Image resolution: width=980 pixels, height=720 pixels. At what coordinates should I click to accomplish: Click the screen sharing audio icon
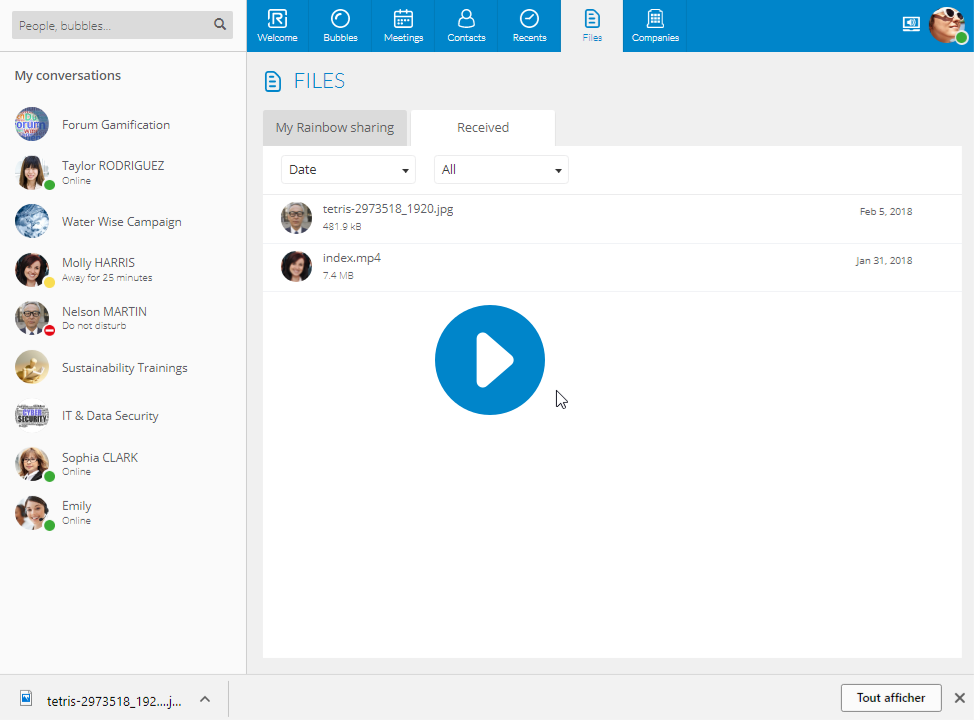coord(911,24)
